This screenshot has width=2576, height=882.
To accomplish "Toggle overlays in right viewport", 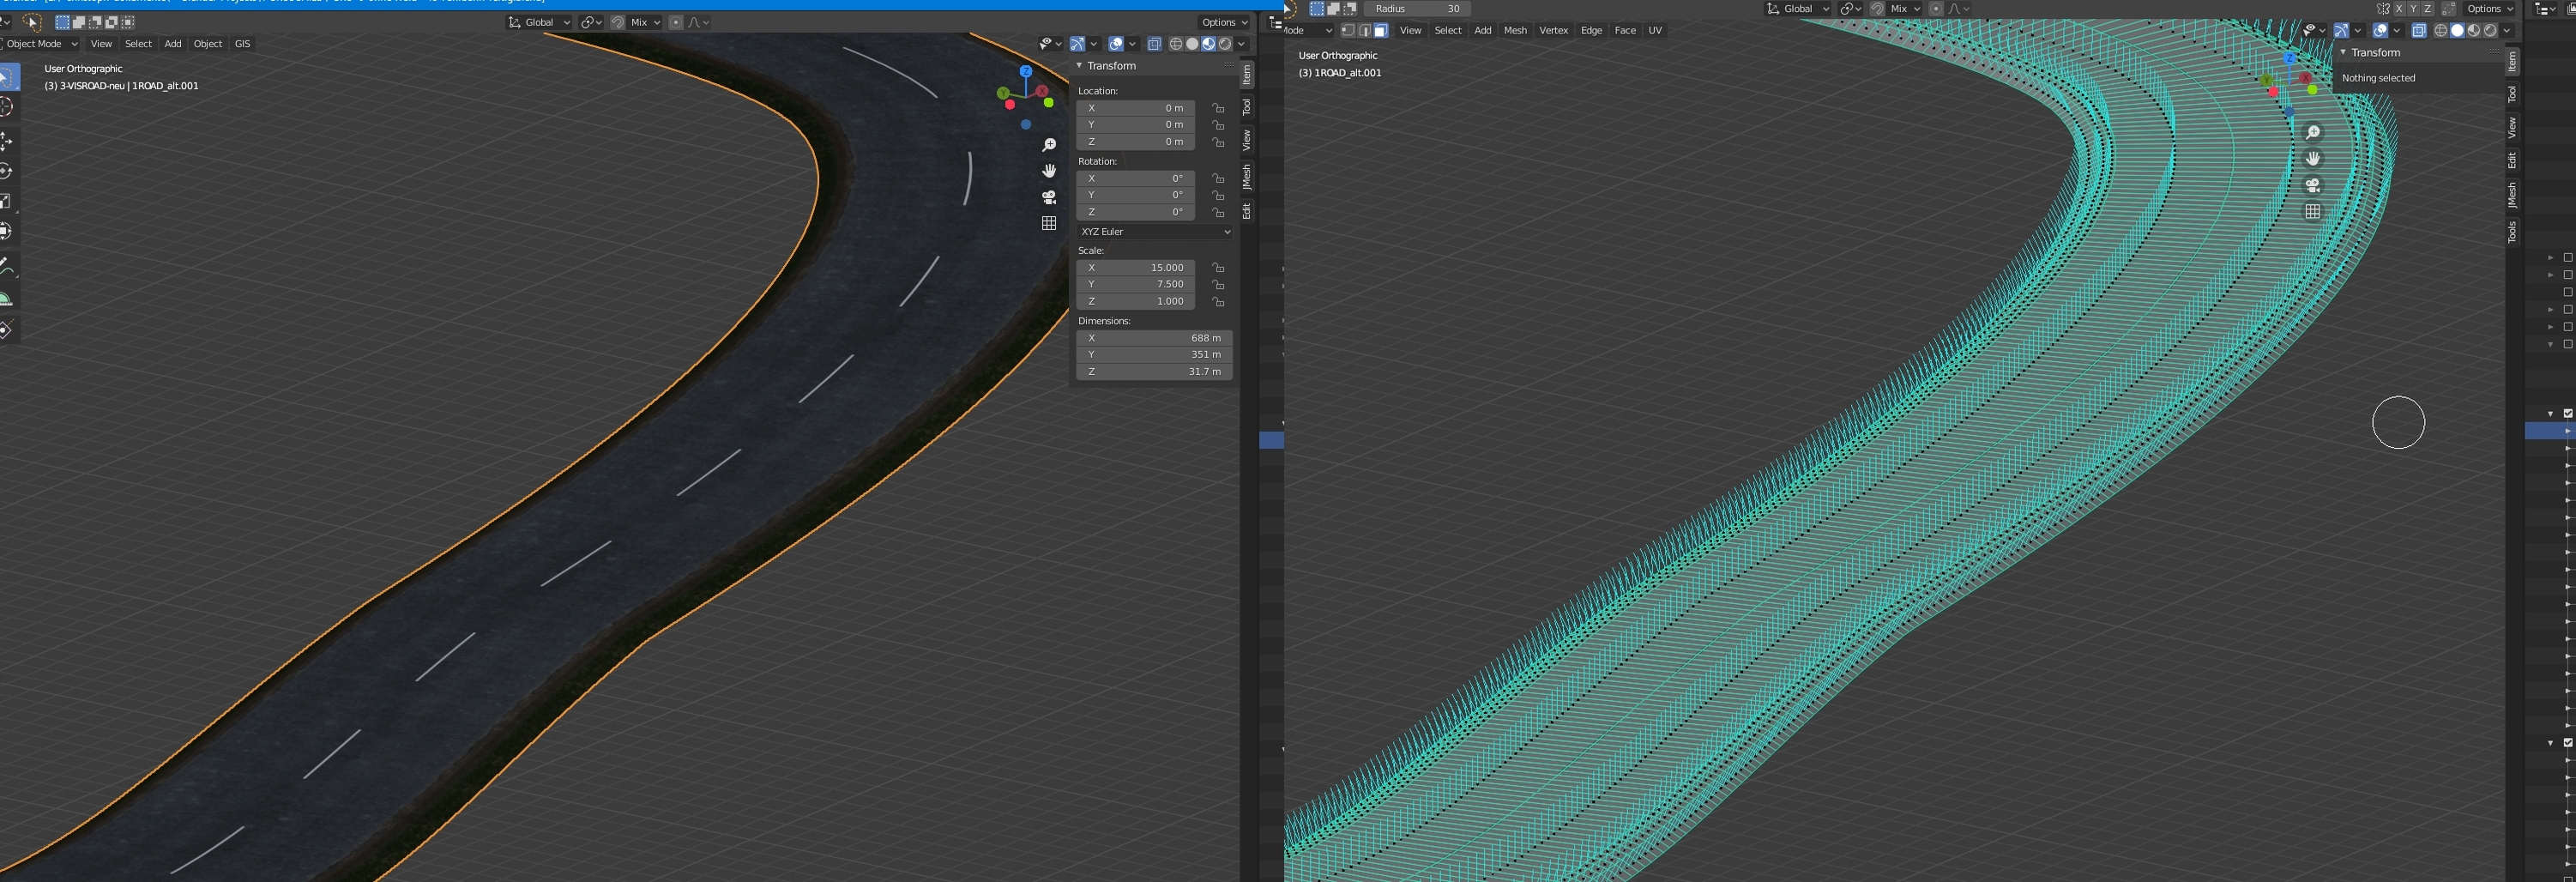I will pos(2381,30).
